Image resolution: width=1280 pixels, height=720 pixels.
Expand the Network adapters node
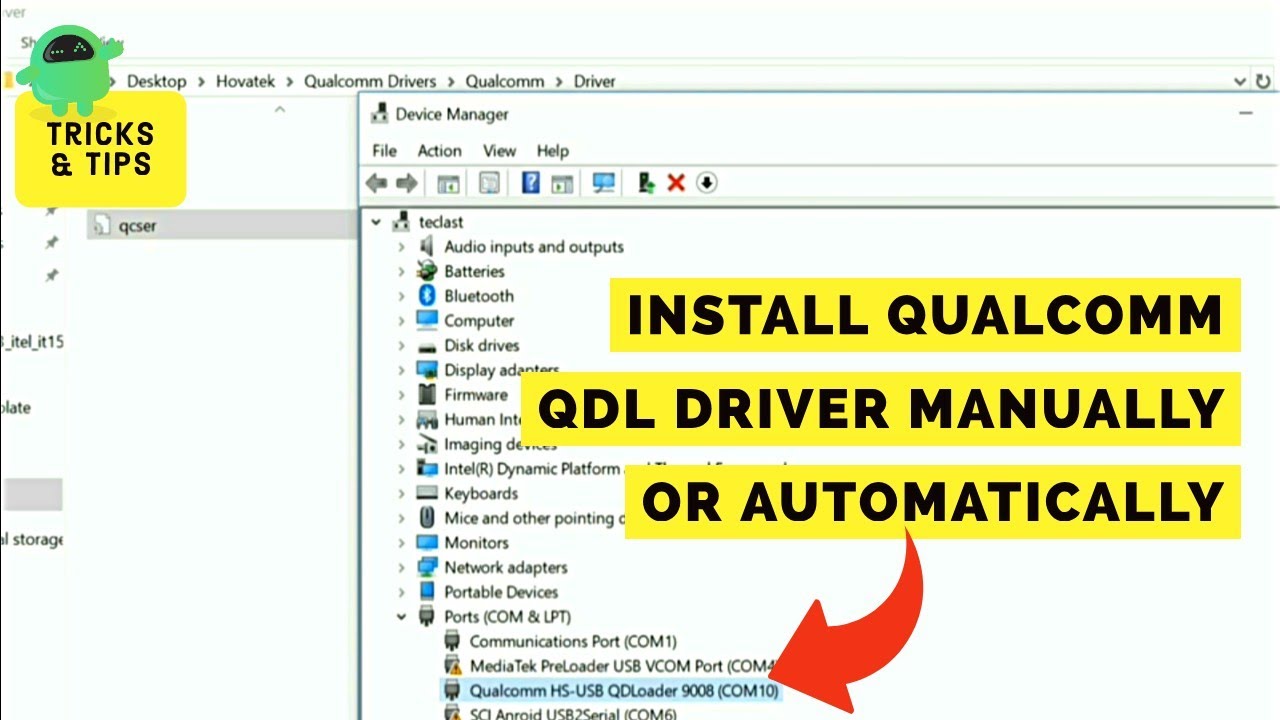(x=401, y=567)
